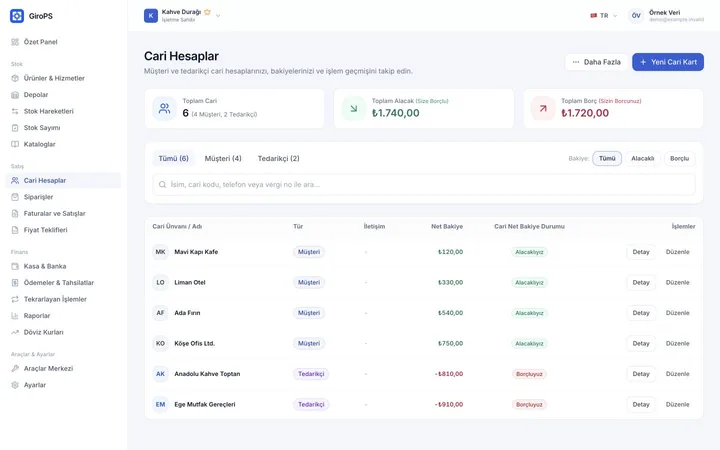Click Tedarikçi badge for Anadolu Kahve Toptan
Screen dimensions: 720x450
pos(311,374)
